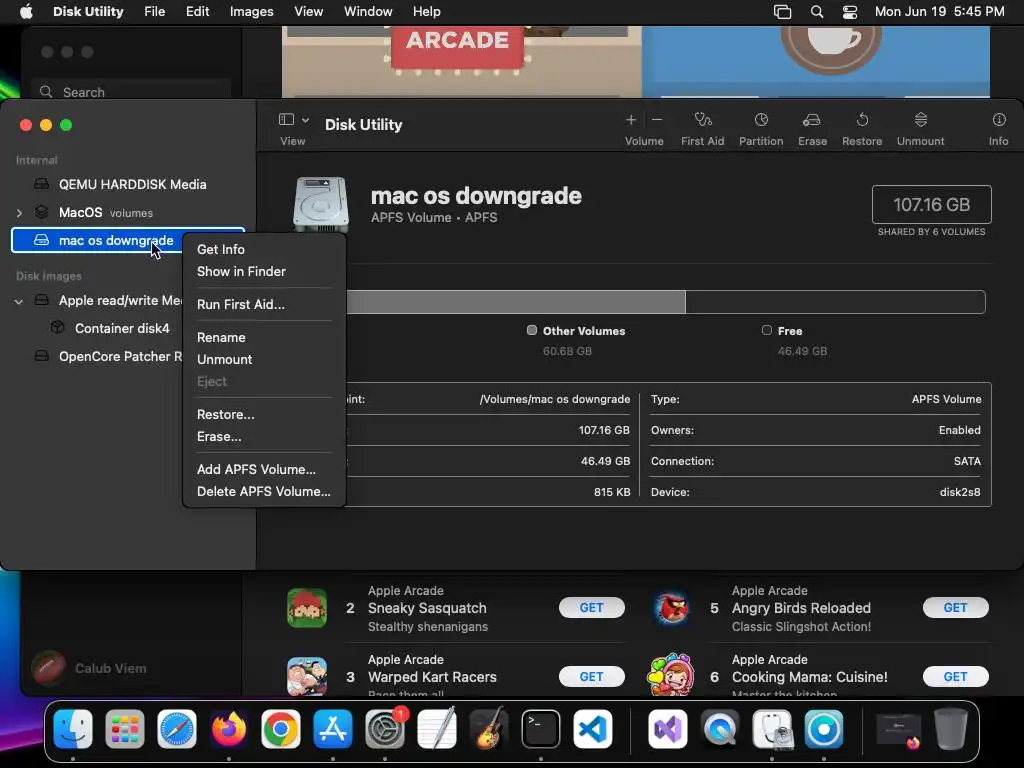This screenshot has width=1024, height=768.
Task: Open the Partition toolbar tool
Action: pos(761,120)
